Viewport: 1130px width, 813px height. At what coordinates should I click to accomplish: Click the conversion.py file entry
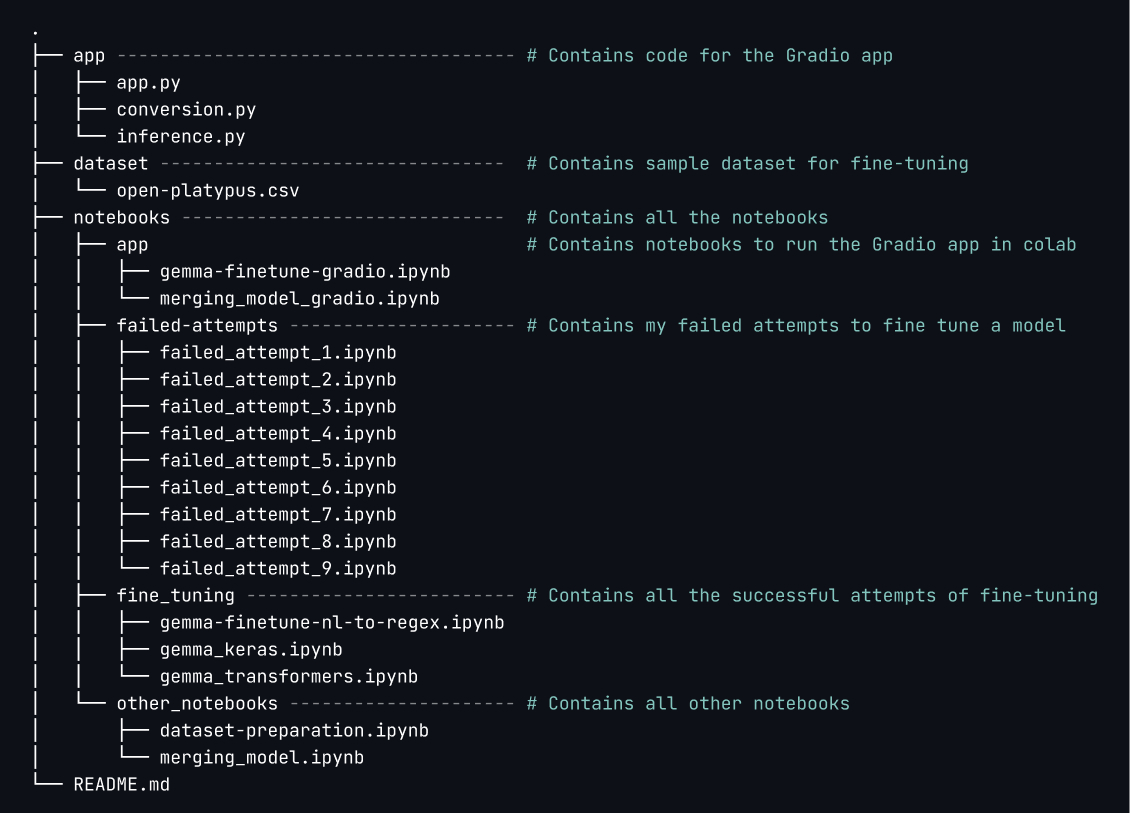point(186,110)
